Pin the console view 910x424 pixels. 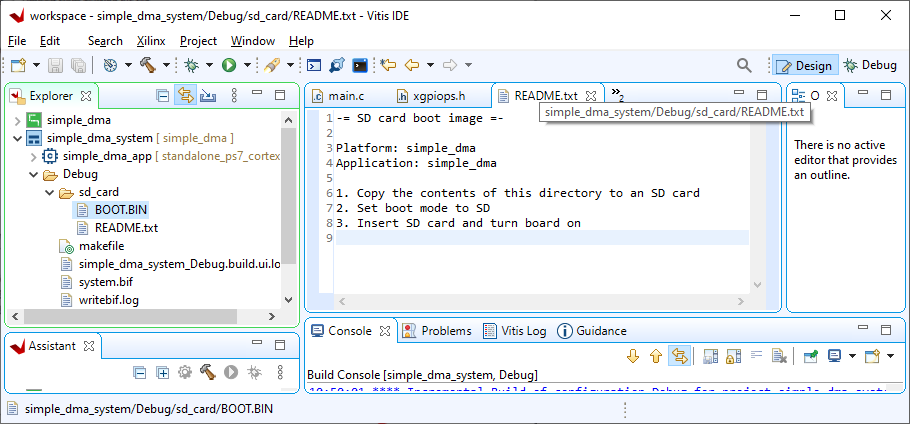tap(811, 356)
